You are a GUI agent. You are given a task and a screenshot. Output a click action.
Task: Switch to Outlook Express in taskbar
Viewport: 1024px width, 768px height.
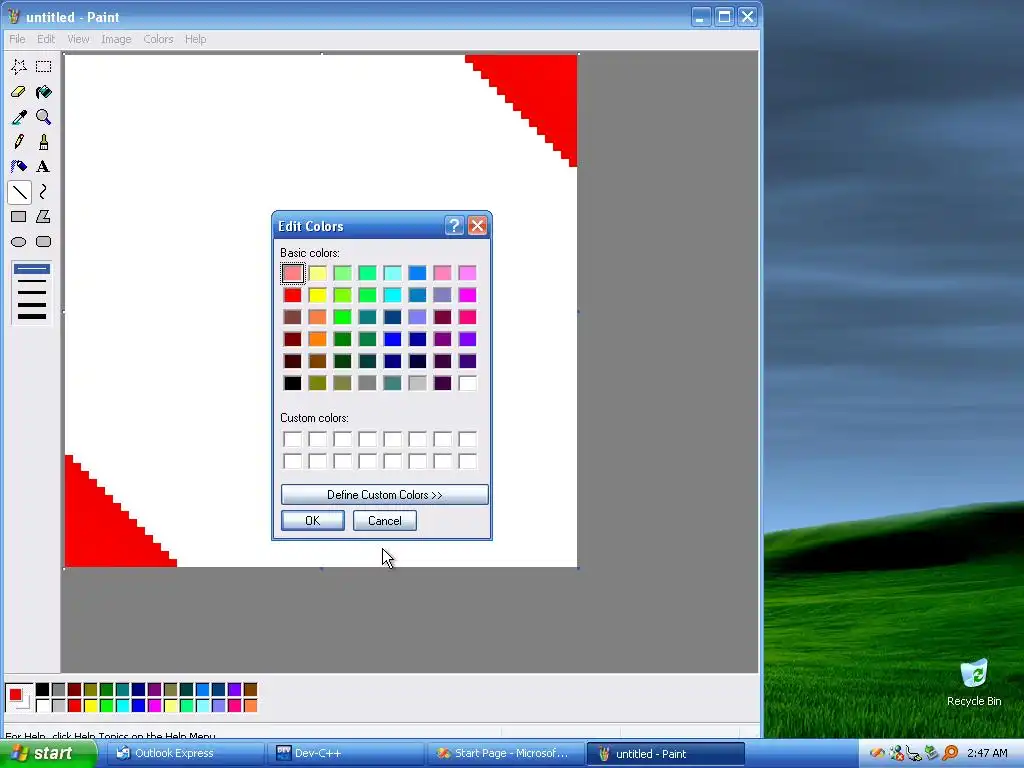click(184, 754)
